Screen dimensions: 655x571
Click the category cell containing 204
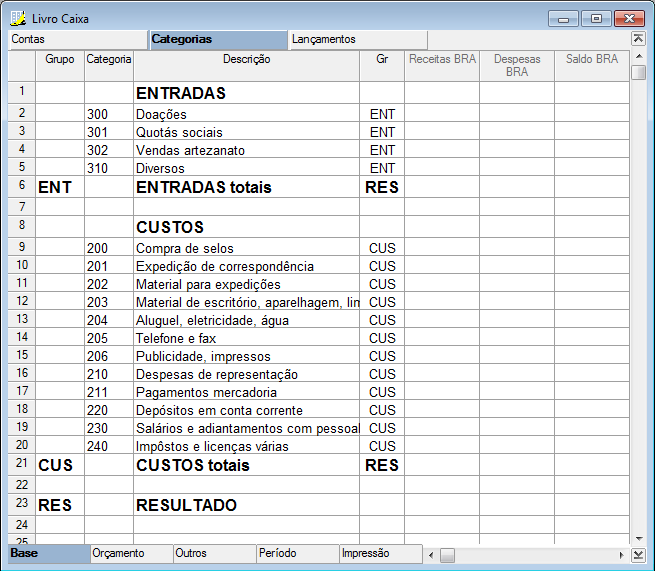108,320
